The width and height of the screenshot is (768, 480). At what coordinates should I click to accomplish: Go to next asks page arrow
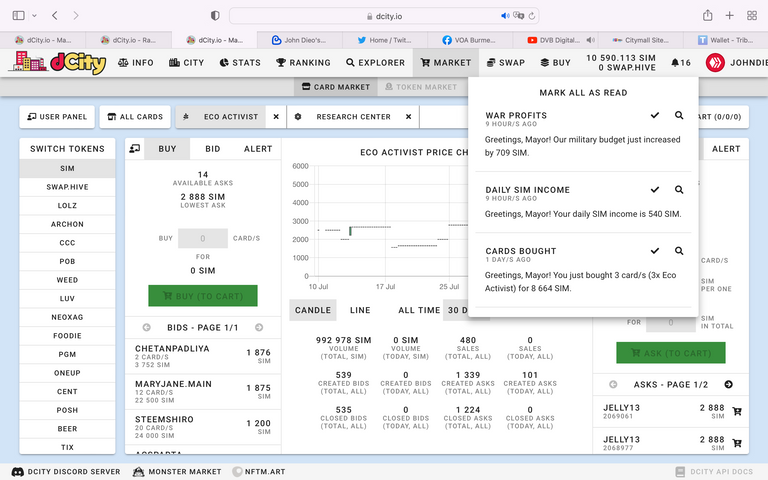(729, 384)
